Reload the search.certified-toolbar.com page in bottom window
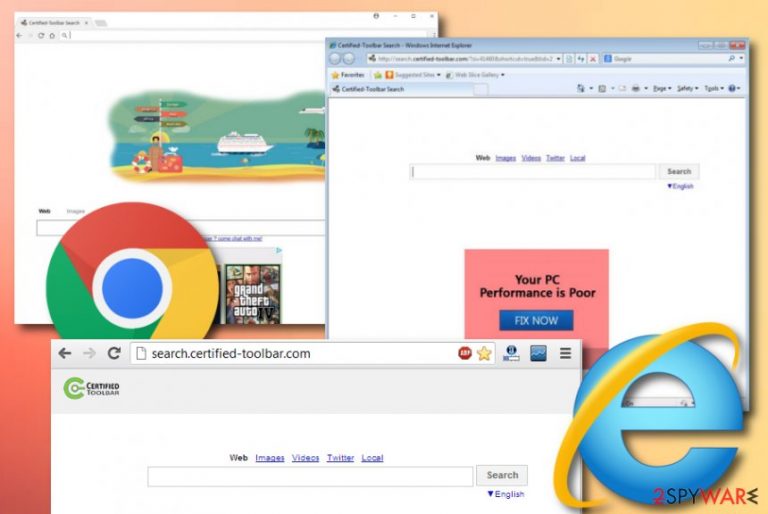Screen dimensions: 768x514 pos(114,353)
